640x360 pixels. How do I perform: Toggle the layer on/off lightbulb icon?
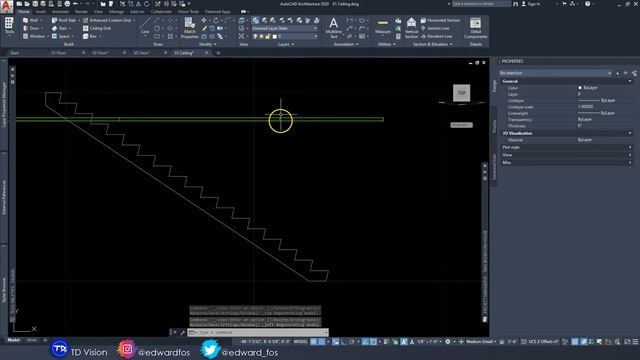click(x=256, y=36)
